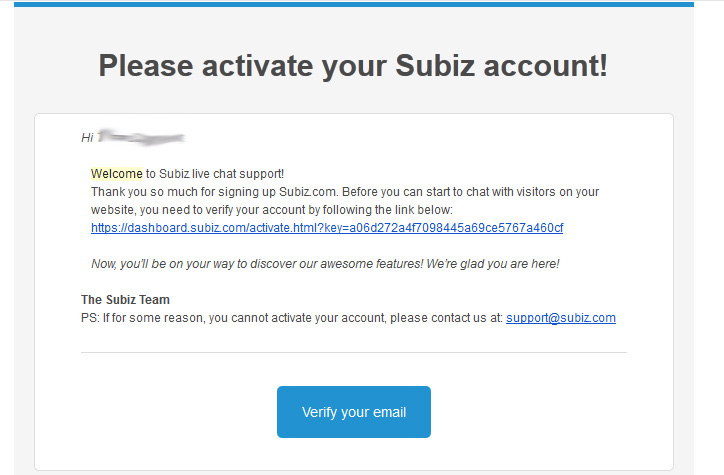Click the "live chat support!" text
The width and height of the screenshot is (724, 475).
tap(238, 174)
